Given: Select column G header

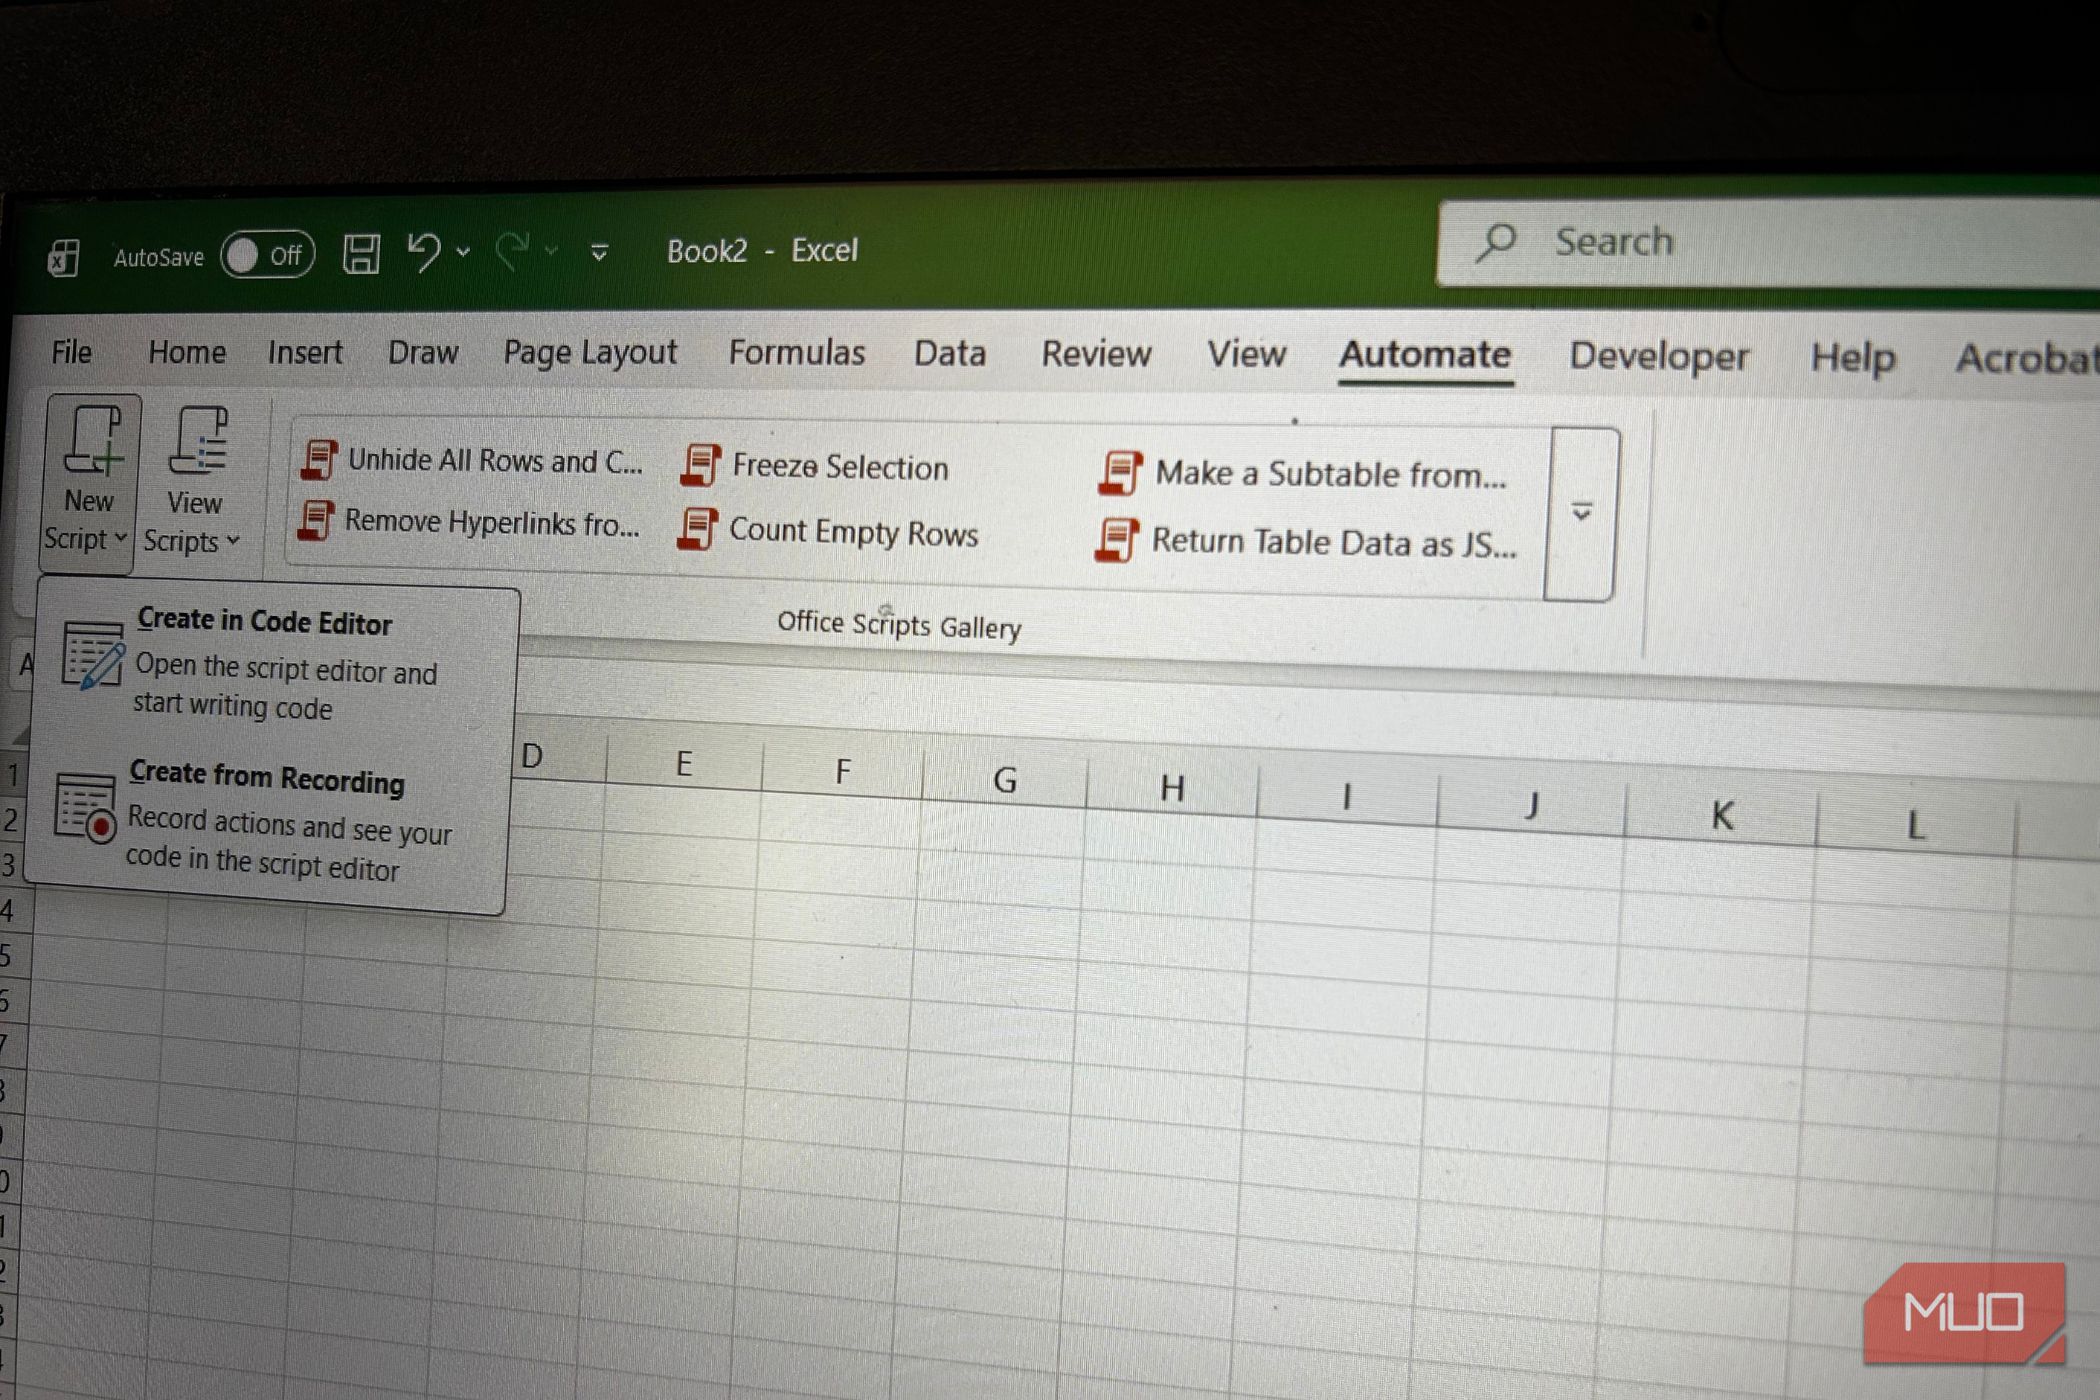Looking at the screenshot, I should [x=1004, y=780].
